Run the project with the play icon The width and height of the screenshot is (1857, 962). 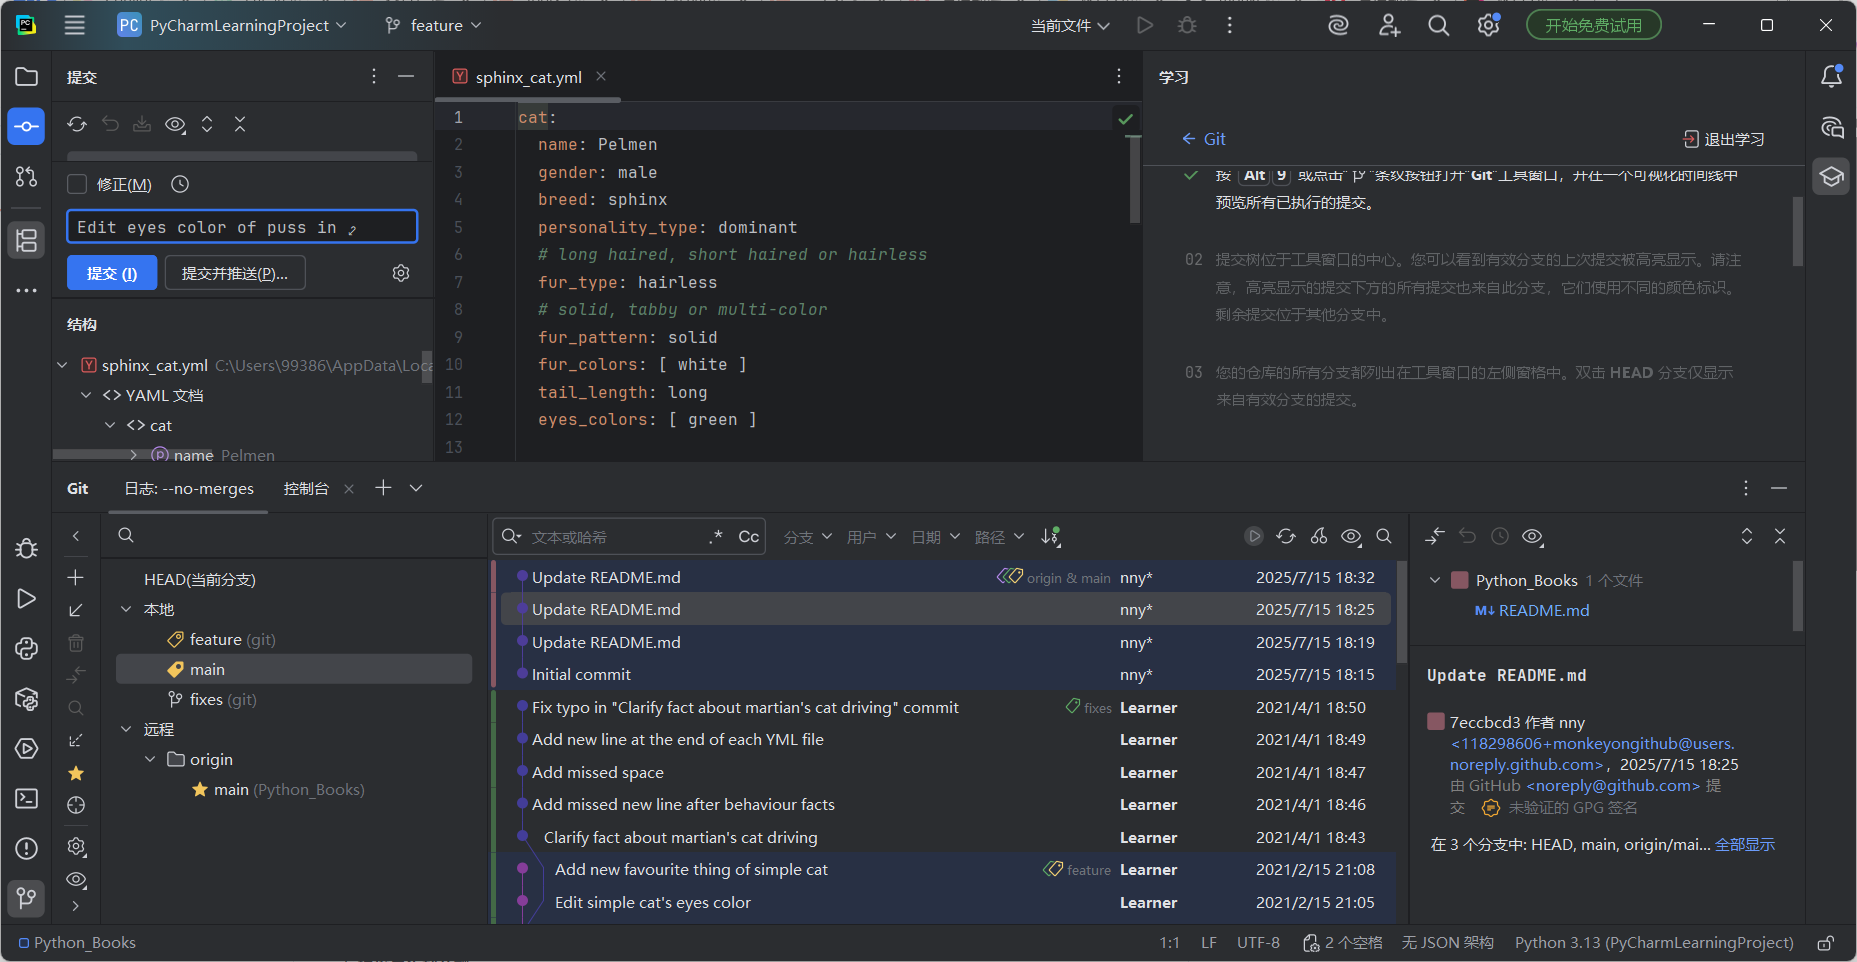pyautogui.click(x=1145, y=25)
